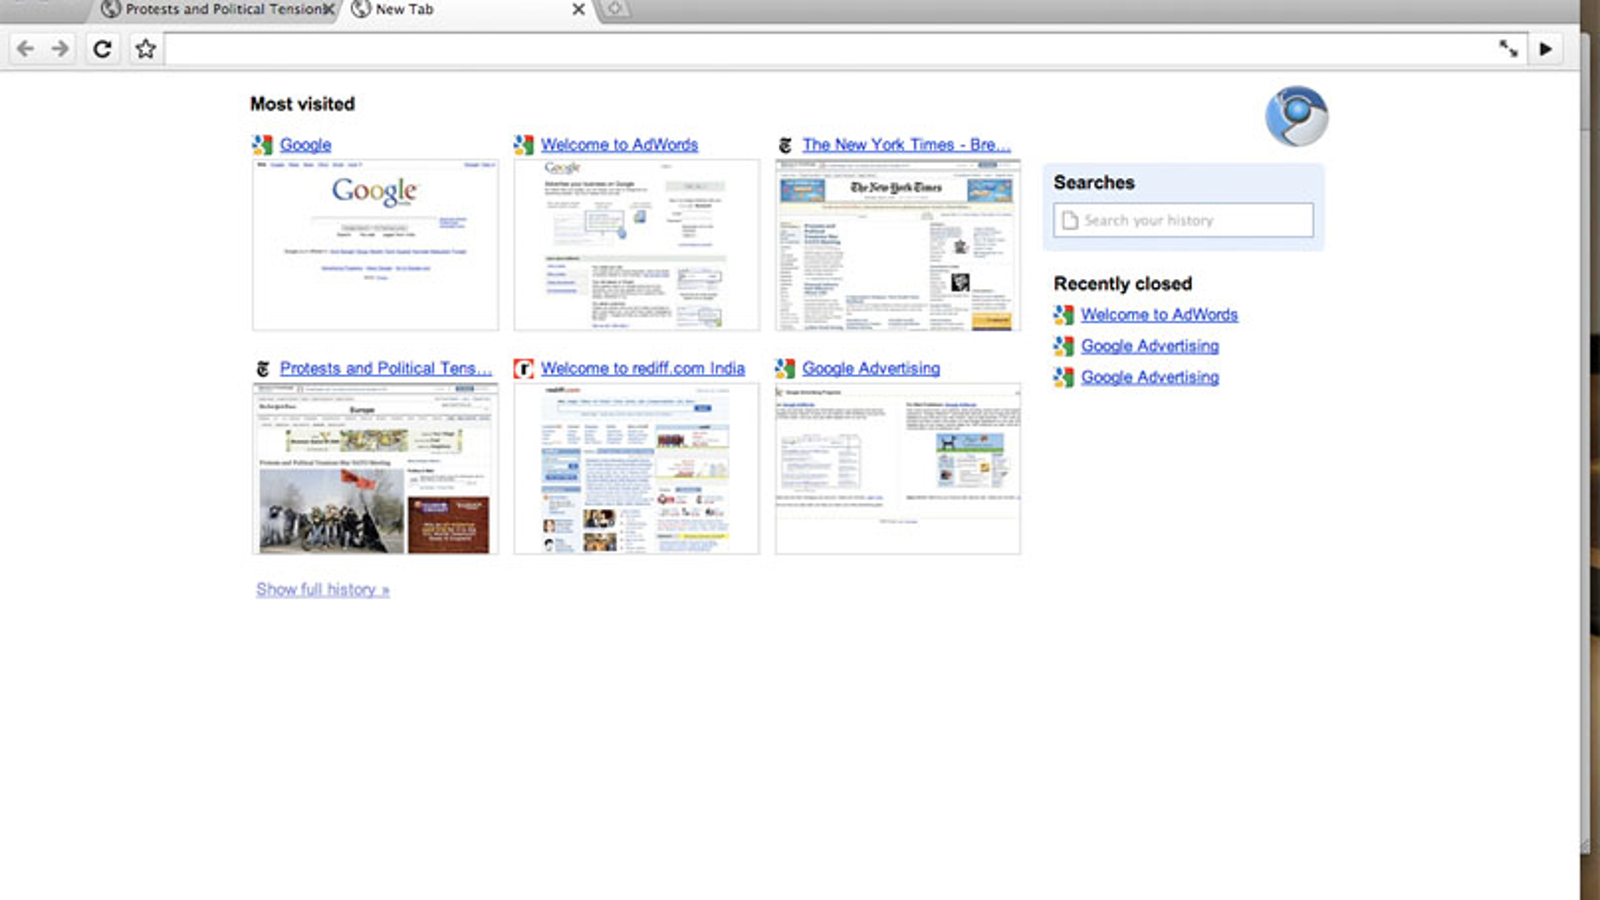Close the Protests and Political Tension tab
The image size is (1600, 900).
pyautogui.click(x=328, y=10)
